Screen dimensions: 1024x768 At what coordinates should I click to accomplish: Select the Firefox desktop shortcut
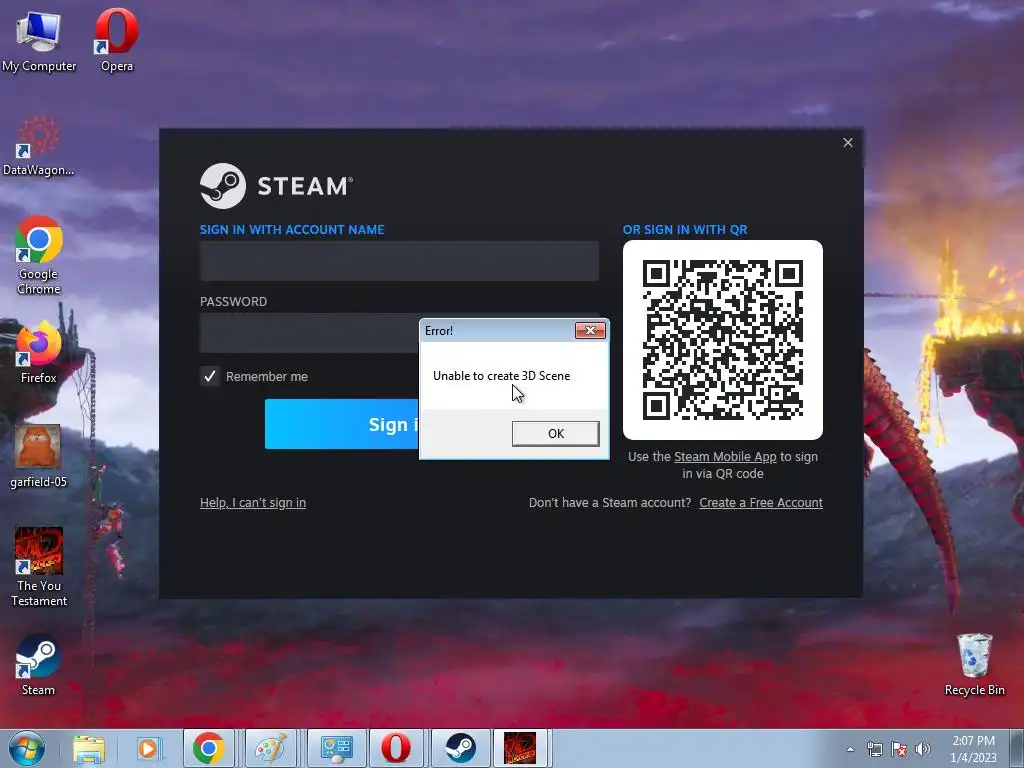(39, 353)
